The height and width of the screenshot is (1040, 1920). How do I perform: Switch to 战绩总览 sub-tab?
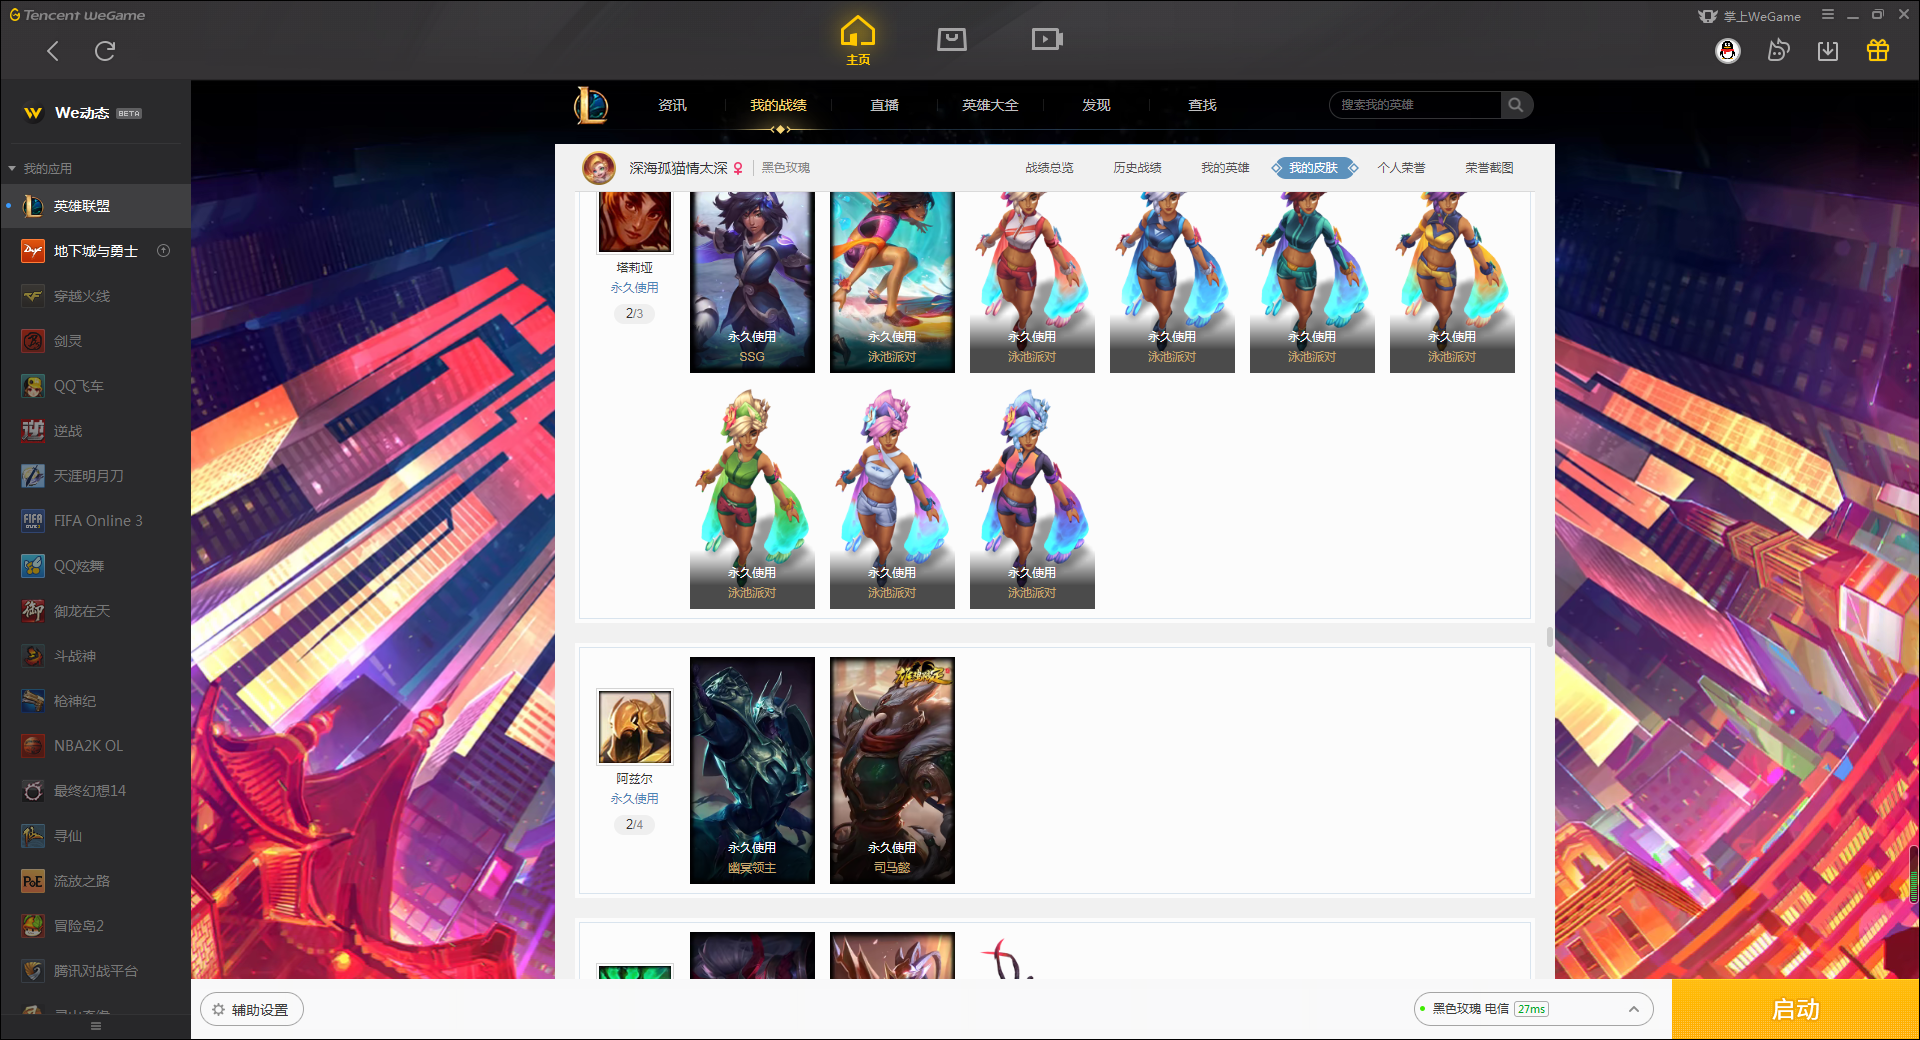[x=1049, y=168]
